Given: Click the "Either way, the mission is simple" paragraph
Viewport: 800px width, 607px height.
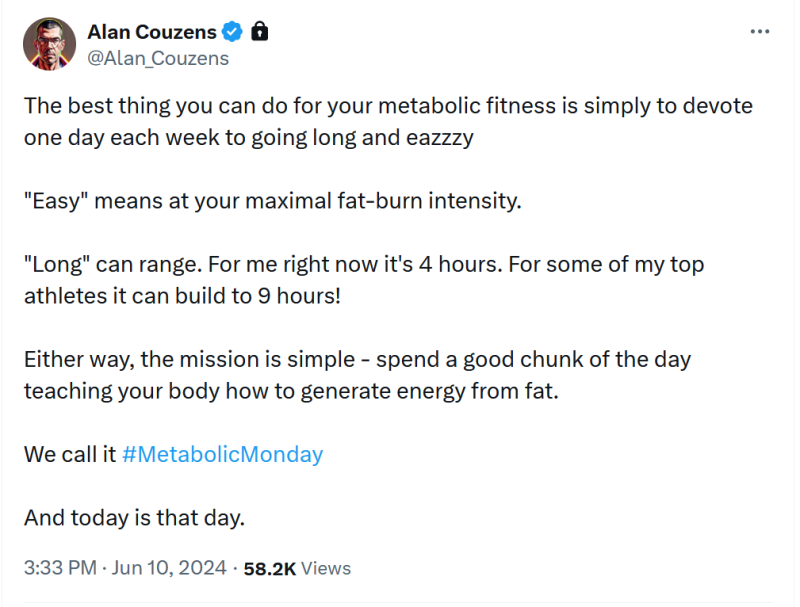Looking at the screenshot, I should coord(357,375).
